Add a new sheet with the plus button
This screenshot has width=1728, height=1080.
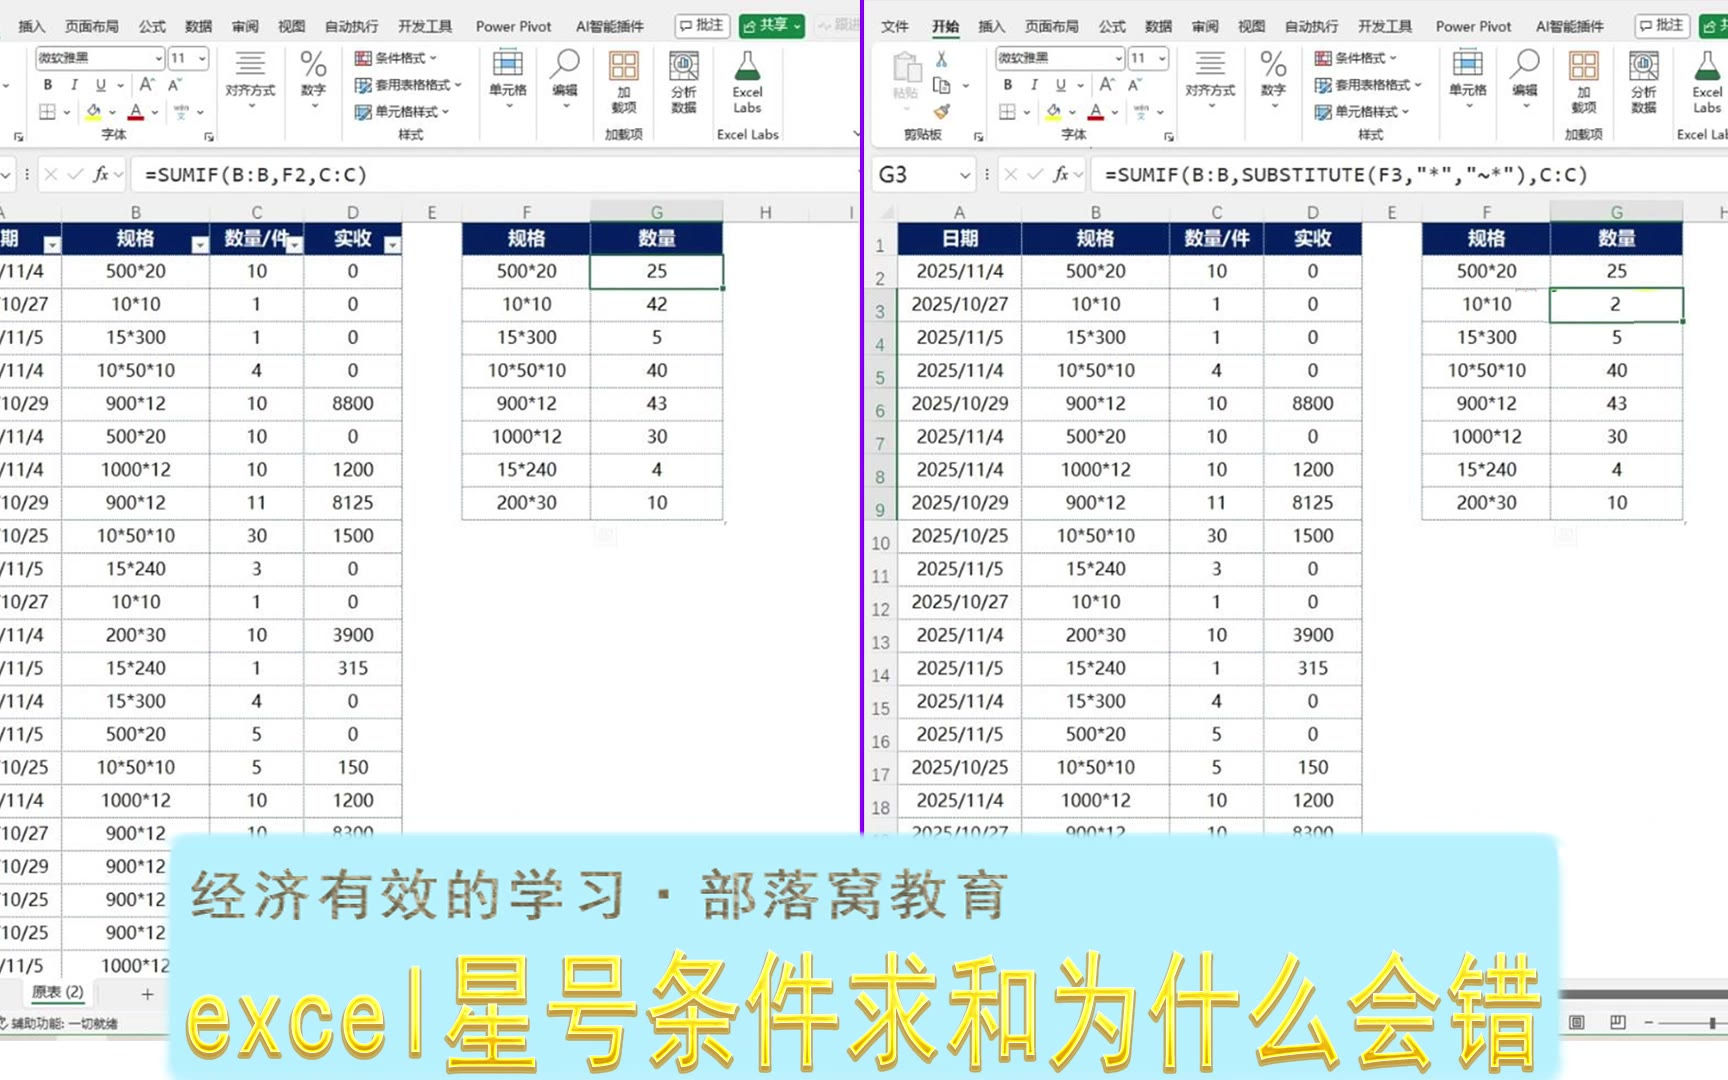[x=147, y=994]
